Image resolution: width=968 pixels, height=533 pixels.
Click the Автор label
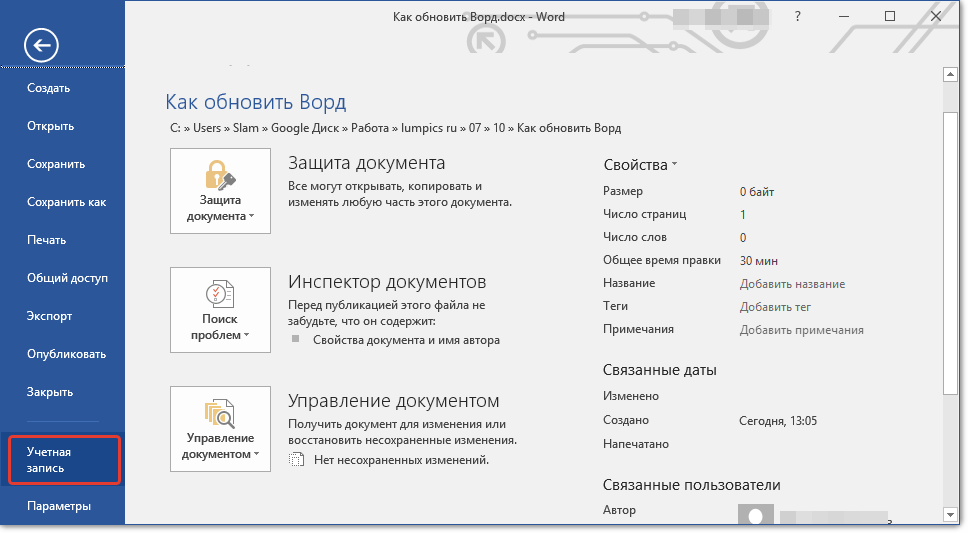click(x=619, y=510)
